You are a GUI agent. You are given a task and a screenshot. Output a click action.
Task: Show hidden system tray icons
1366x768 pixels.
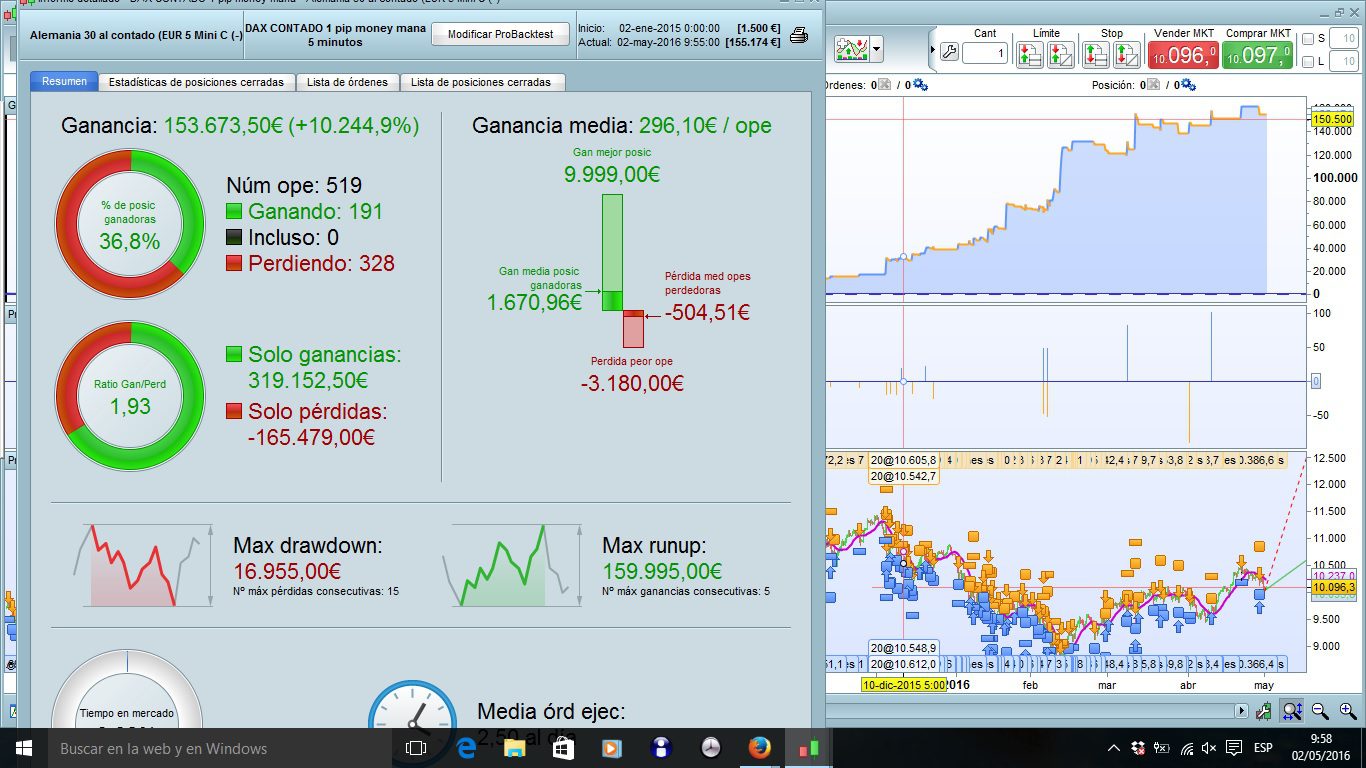click(1114, 748)
